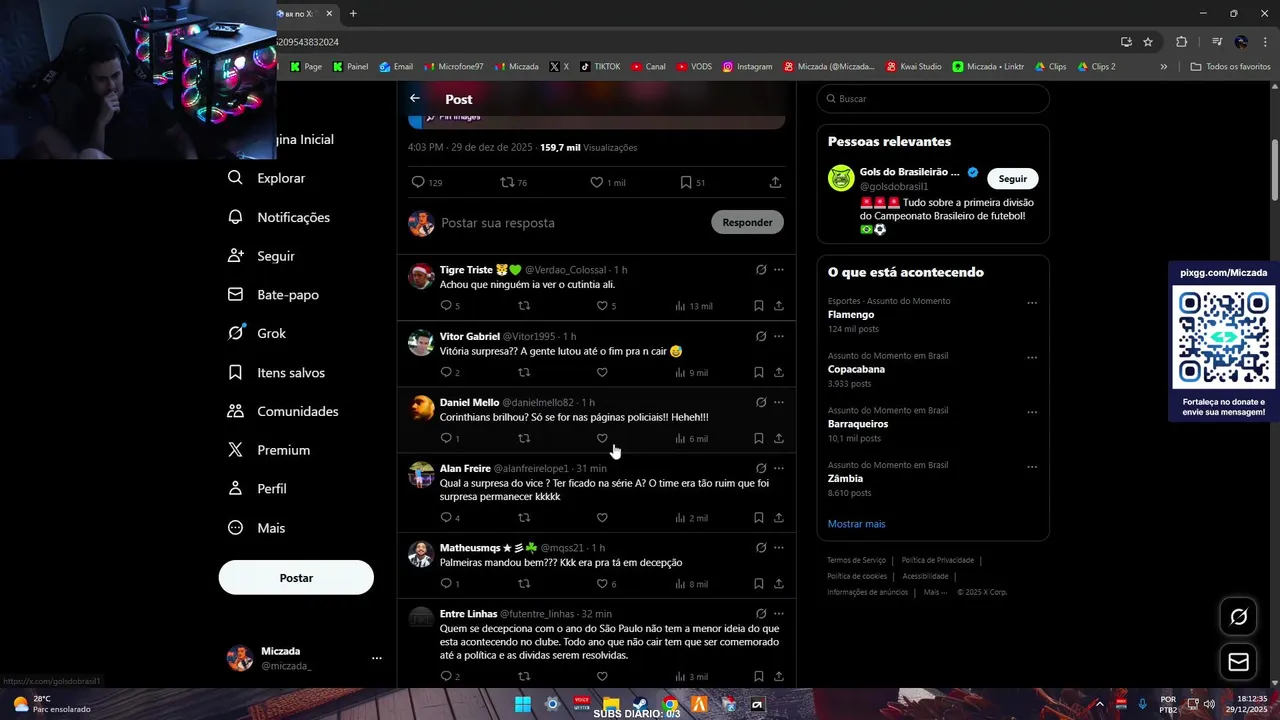Click the Mostrar mais link
1280x720 pixels.
coord(856,524)
